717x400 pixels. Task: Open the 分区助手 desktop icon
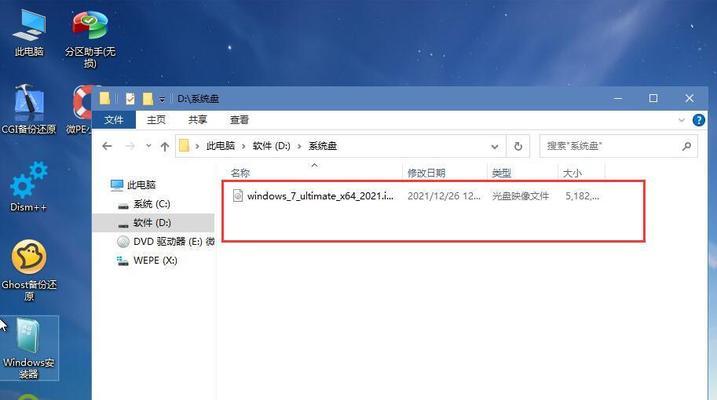click(90, 39)
